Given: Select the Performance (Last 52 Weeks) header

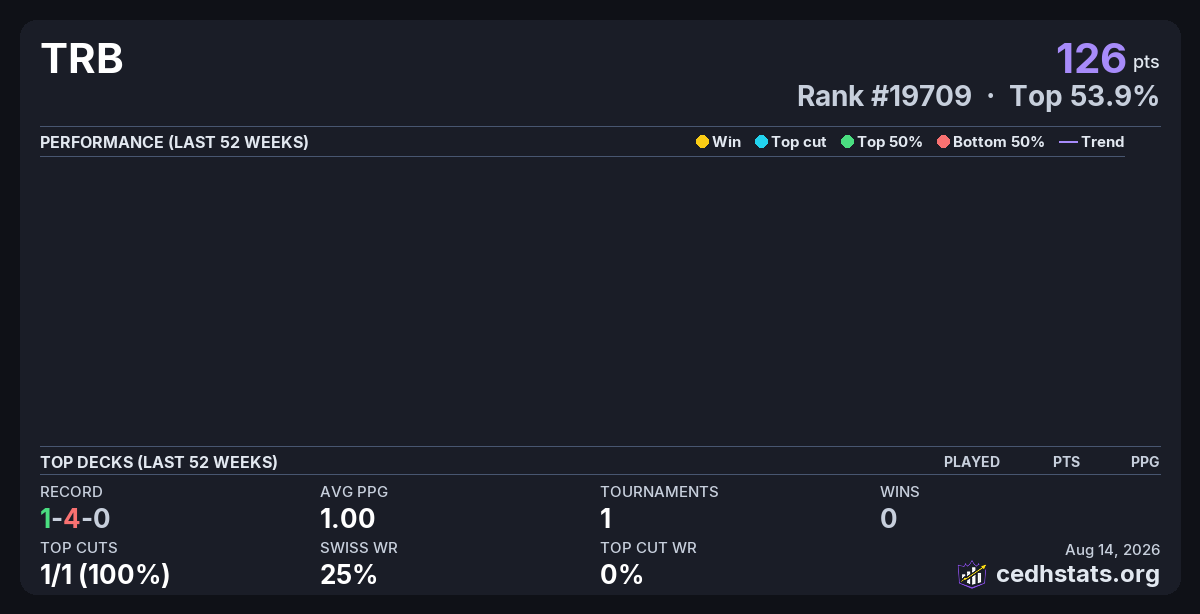Looking at the screenshot, I should pyautogui.click(x=174, y=142).
